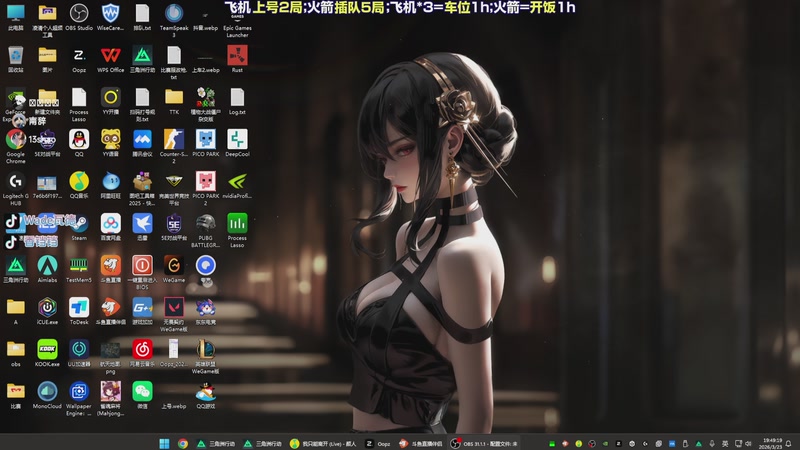Open the Counter-Strike 2 shortcut
This screenshot has height=450, width=800.
[174, 146]
